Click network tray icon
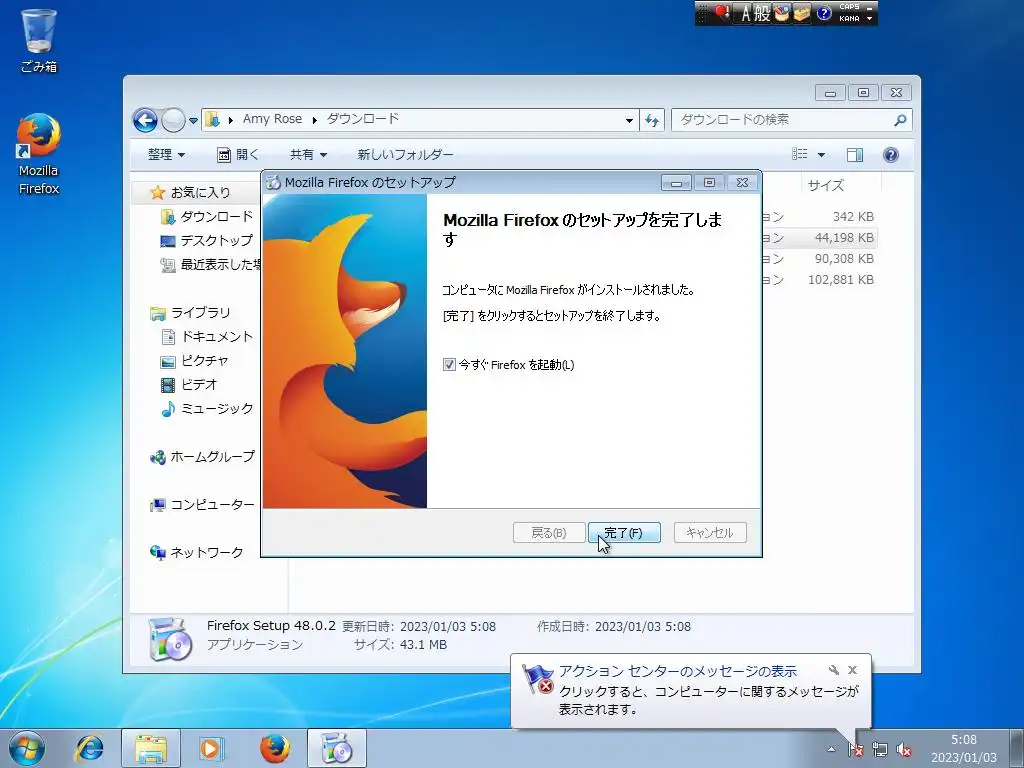Image resolution: width=1024 pixels, height=768 pixels. (880, 750)
